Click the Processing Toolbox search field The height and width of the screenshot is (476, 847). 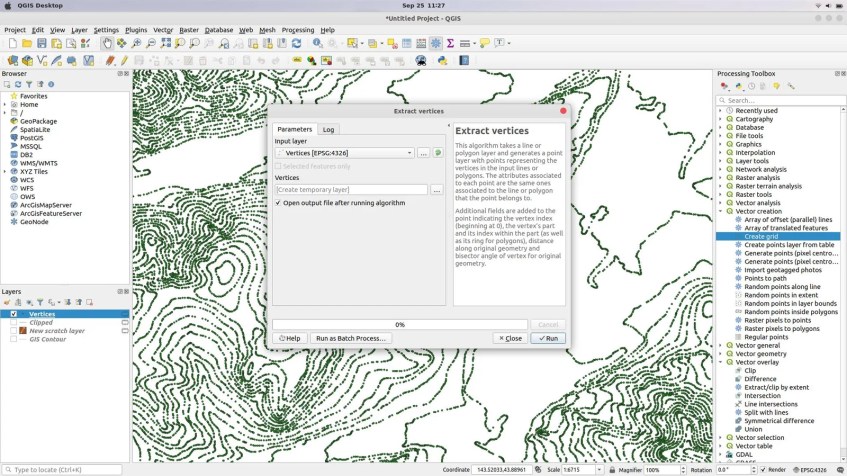point(781,100)
